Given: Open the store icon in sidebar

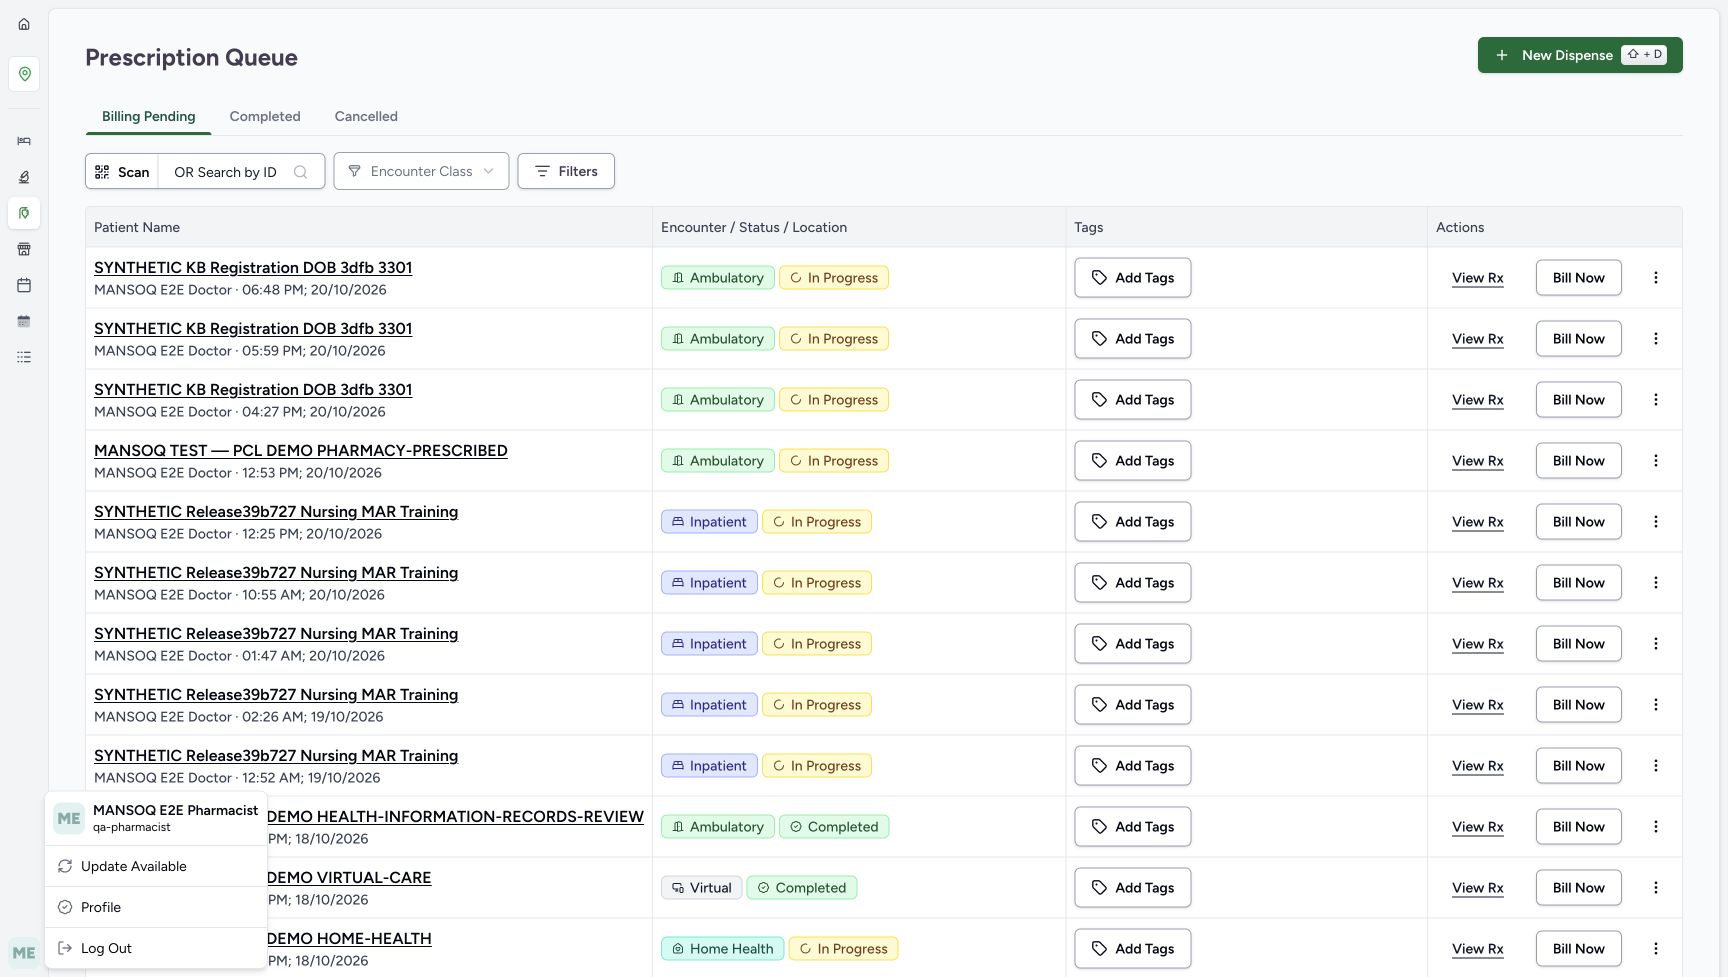Looking at the screenshot, I should point(24,249).
